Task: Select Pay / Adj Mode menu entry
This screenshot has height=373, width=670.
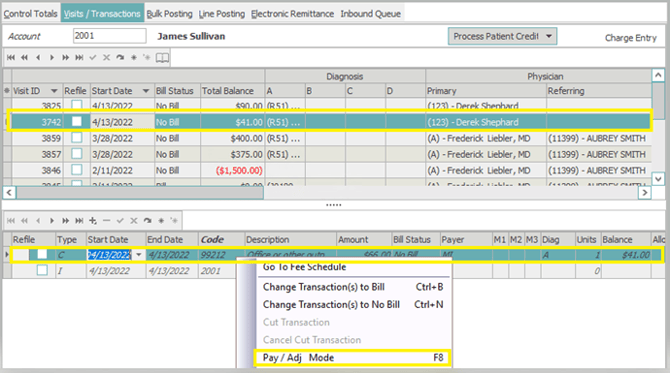Action: [x=353, y=358]
